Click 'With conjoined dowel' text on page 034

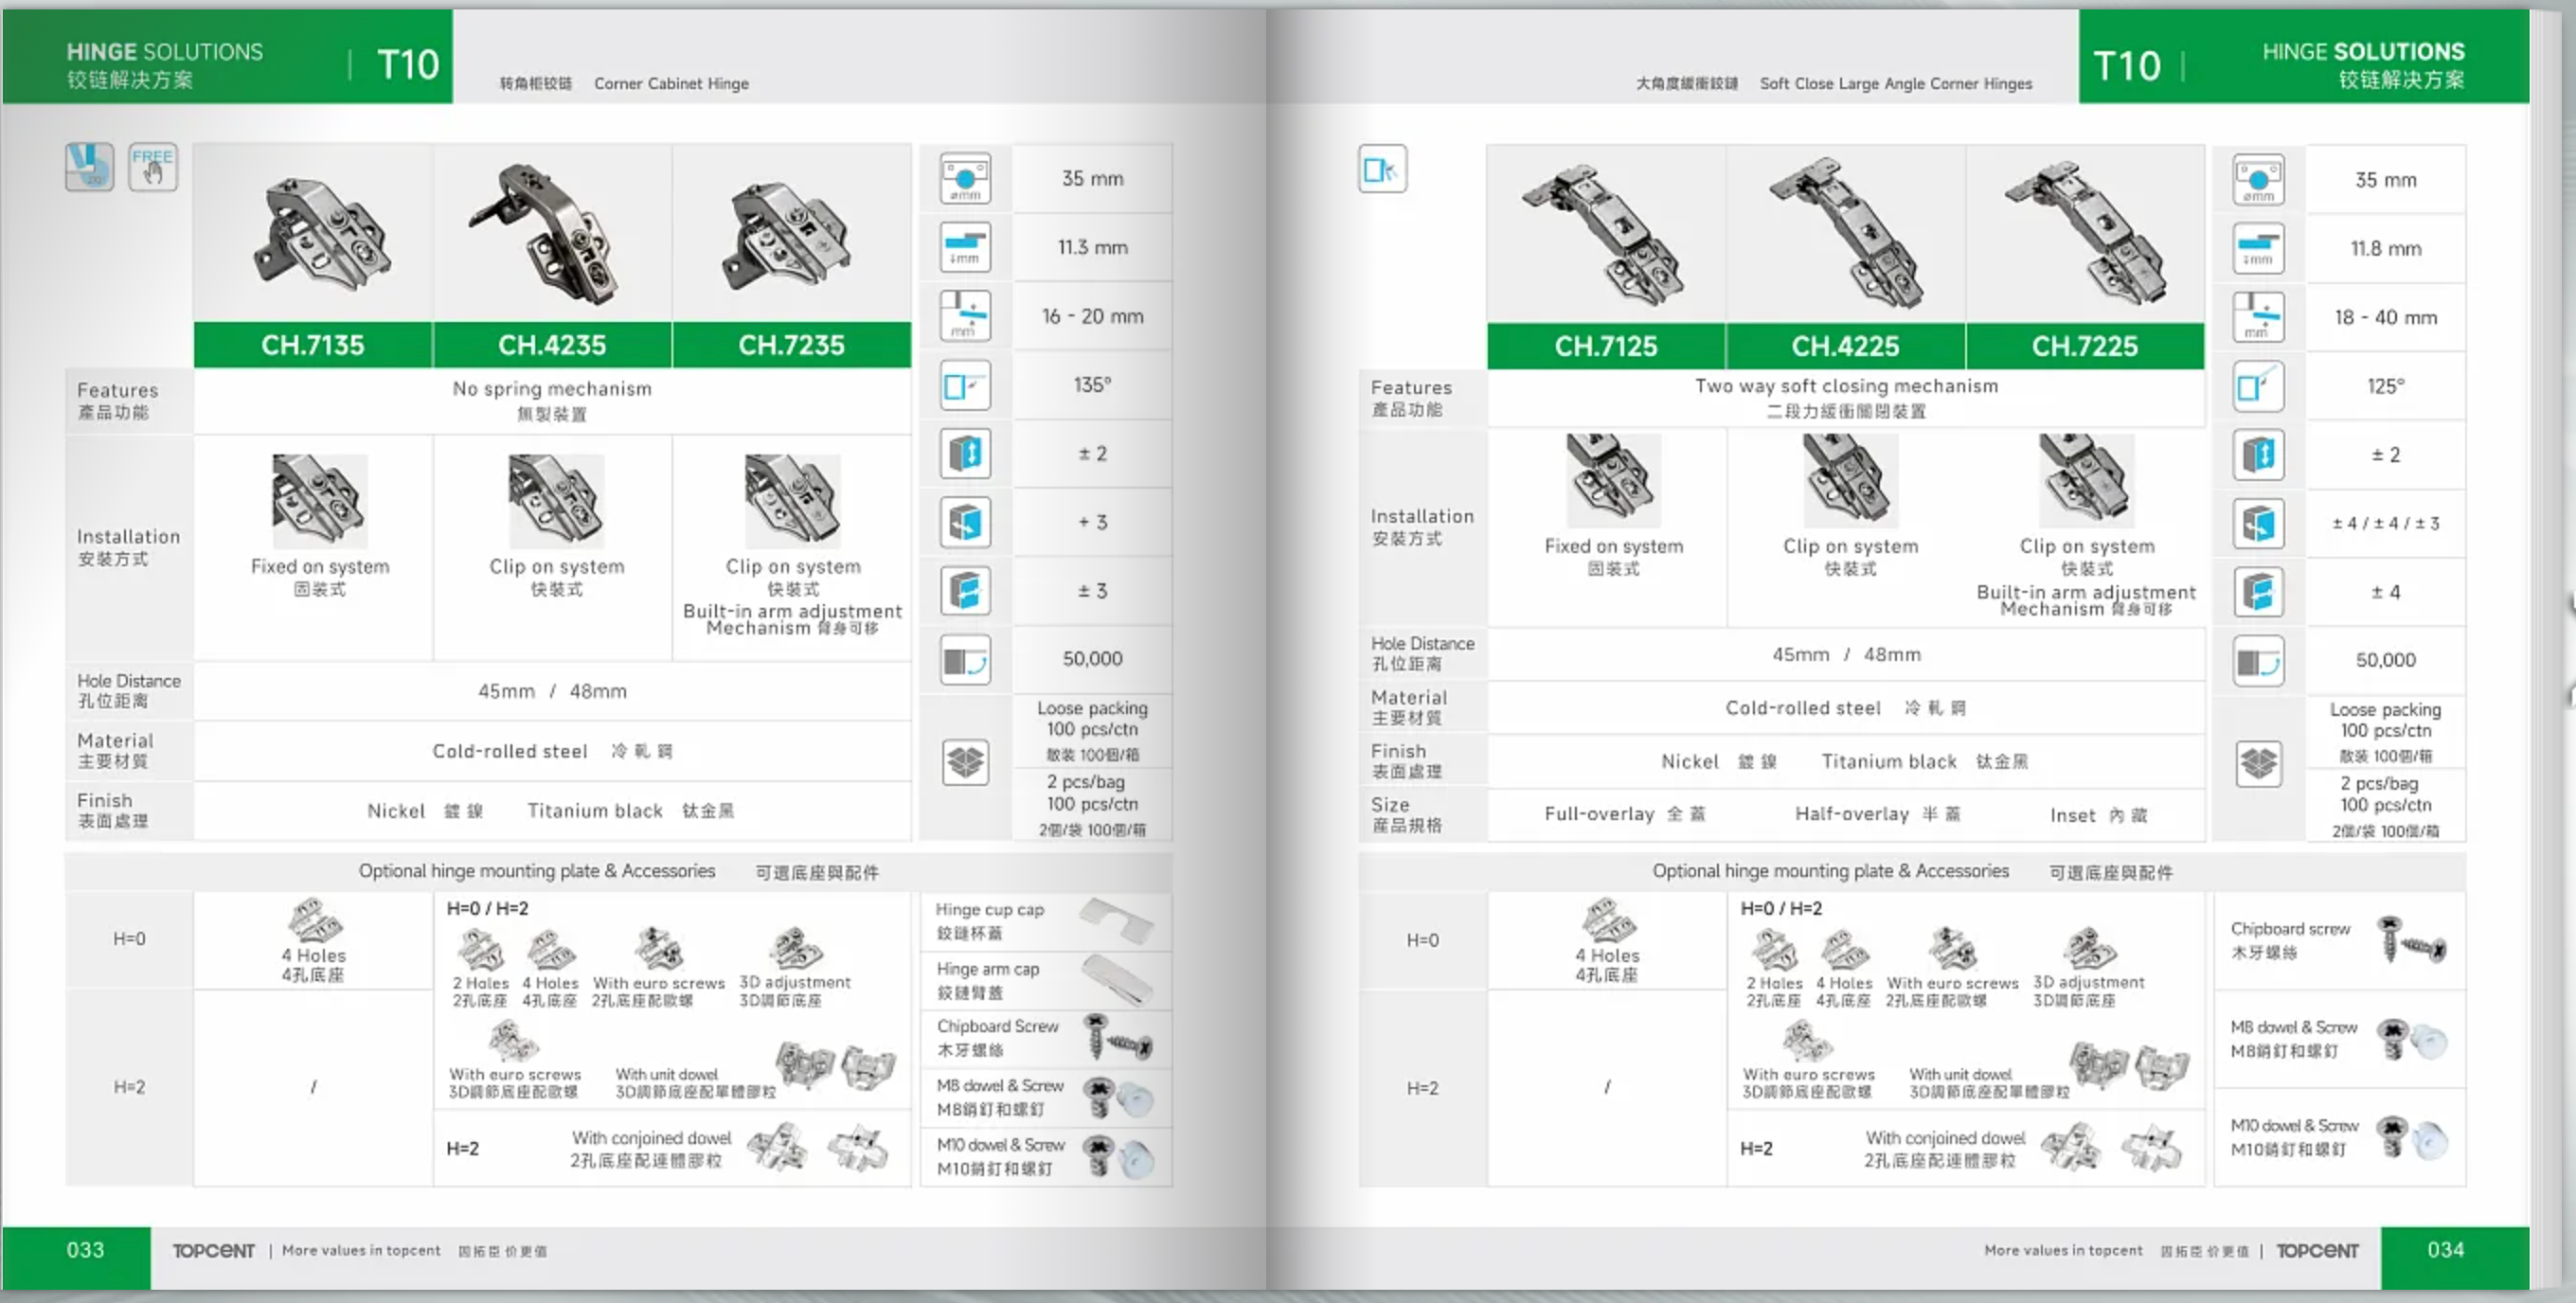point(1945,1137)
